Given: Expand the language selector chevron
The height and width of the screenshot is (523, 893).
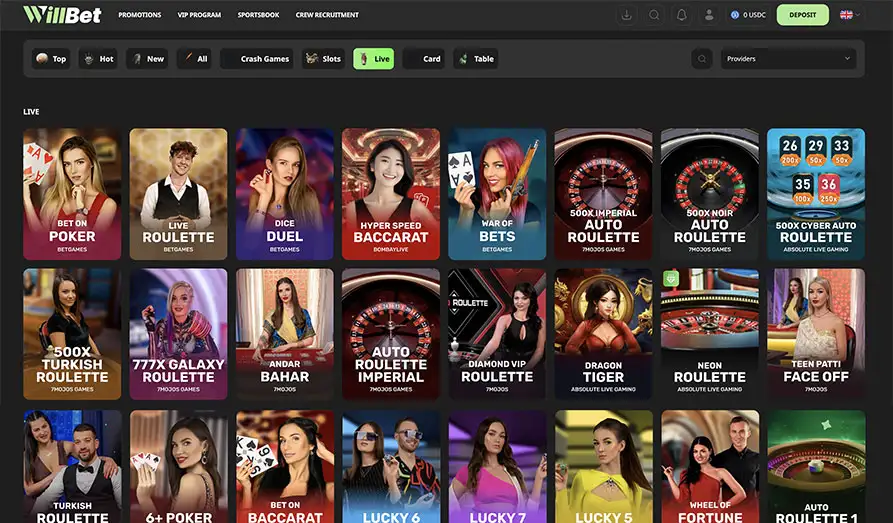Looking at the screenshot, I should pyautogui.click(x=857, y=15).
